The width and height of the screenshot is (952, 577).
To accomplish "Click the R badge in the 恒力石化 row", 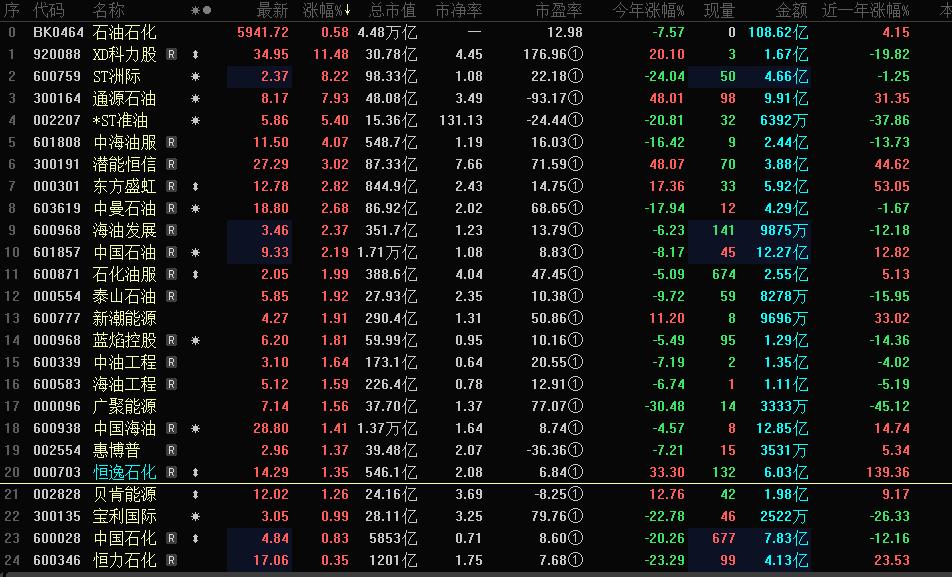I will pos(171,561).
